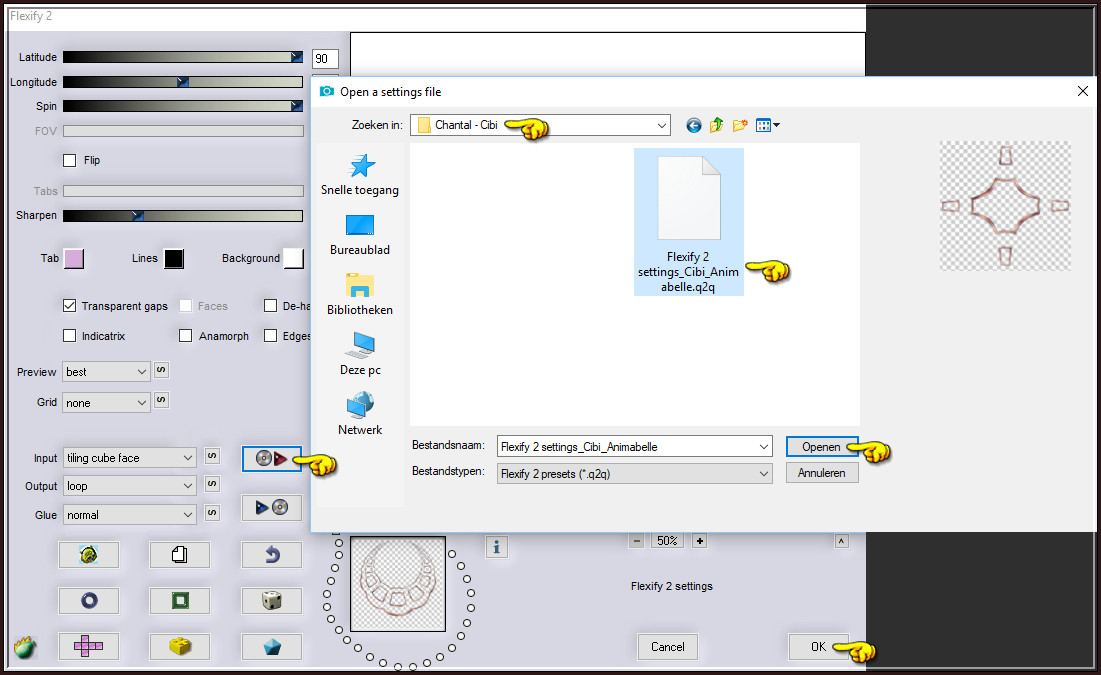
Task: Click the Flexify OK button
Action: [819, 647]
